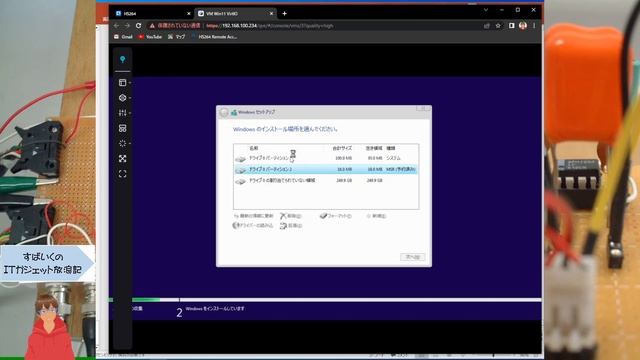Click the address bar showing 192.168.100.234
Viewport: 640px width, 360px height.
(x=269, y=25)
